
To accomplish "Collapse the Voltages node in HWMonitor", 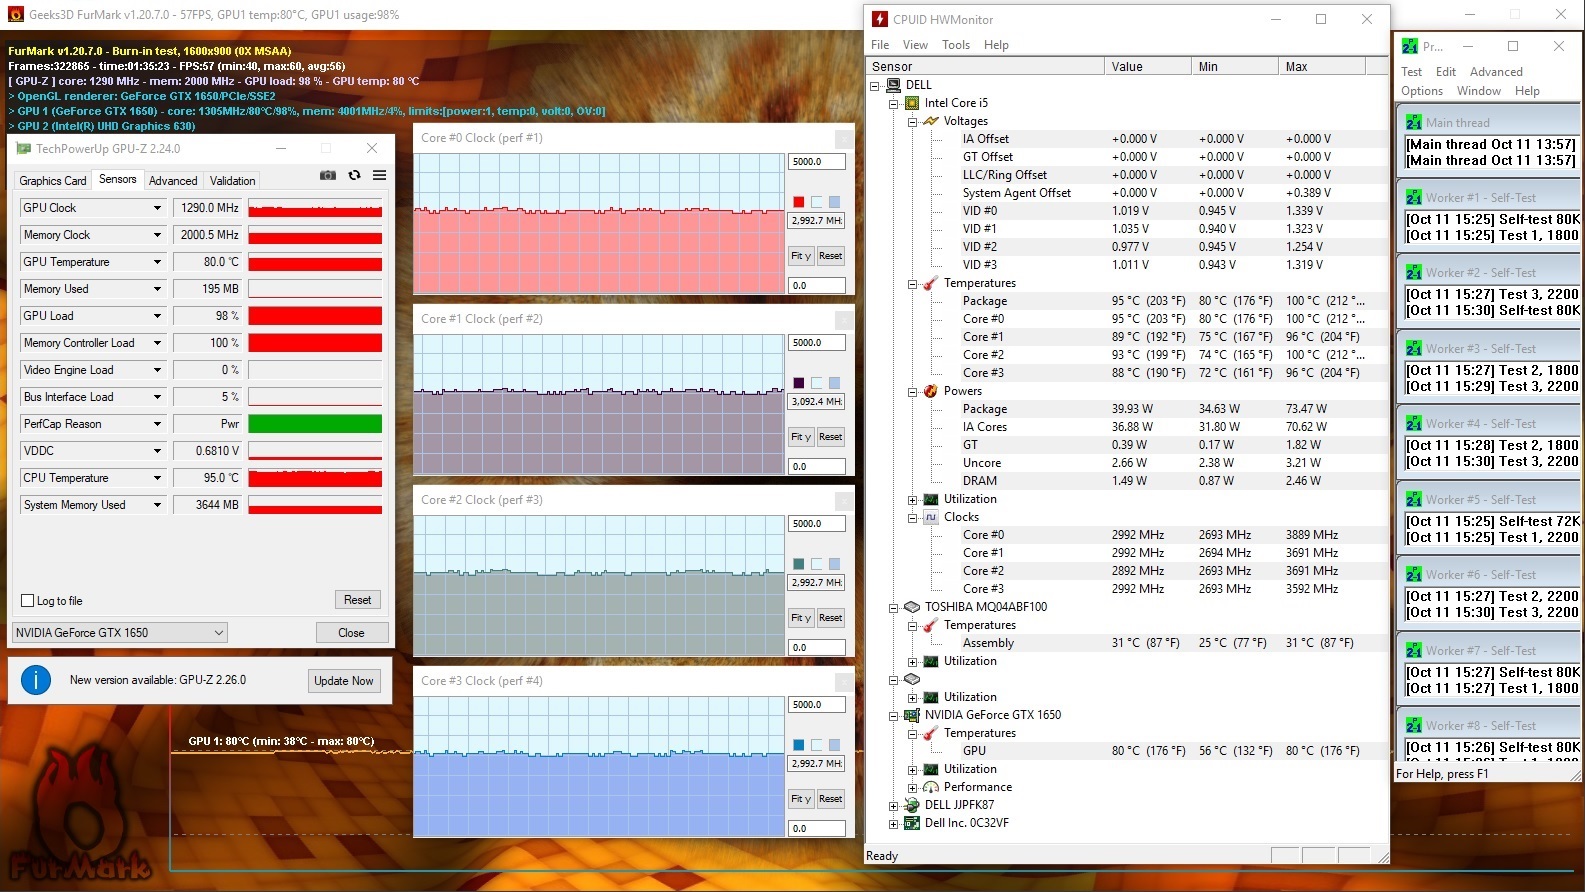I will pyautogui.click(x=912, y=122).
